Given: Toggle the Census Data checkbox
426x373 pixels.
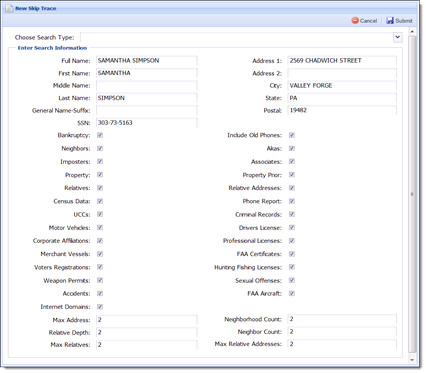Looking at the screenshot, I should tap(100, 201).
